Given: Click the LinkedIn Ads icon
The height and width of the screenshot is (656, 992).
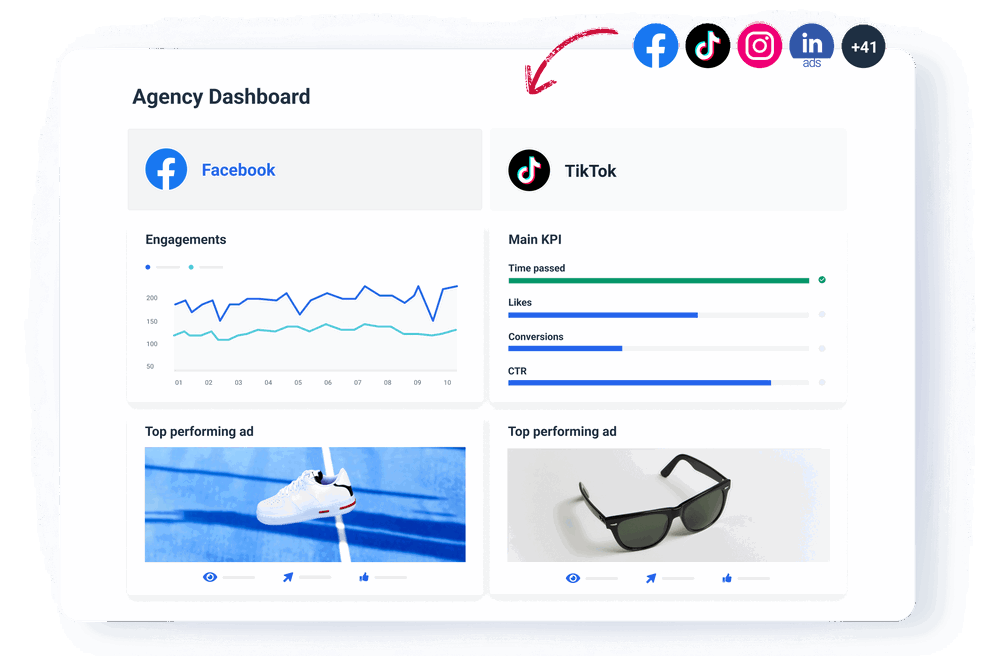Looking at the screenshot, I should tap(811, 45).
